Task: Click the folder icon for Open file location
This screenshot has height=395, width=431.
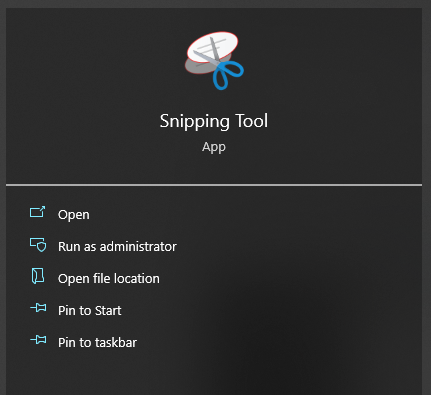Action: click(38, 276)
